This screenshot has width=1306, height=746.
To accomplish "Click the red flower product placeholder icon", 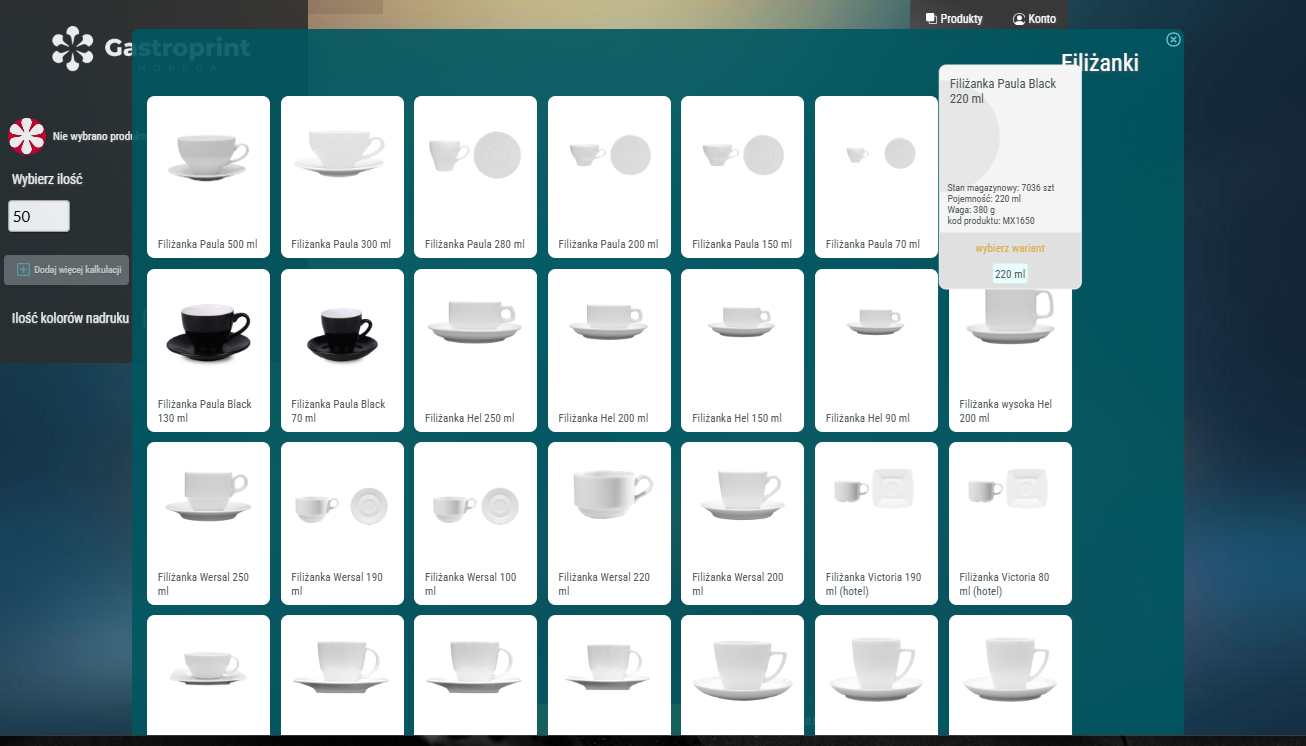I will click(27, 137).
